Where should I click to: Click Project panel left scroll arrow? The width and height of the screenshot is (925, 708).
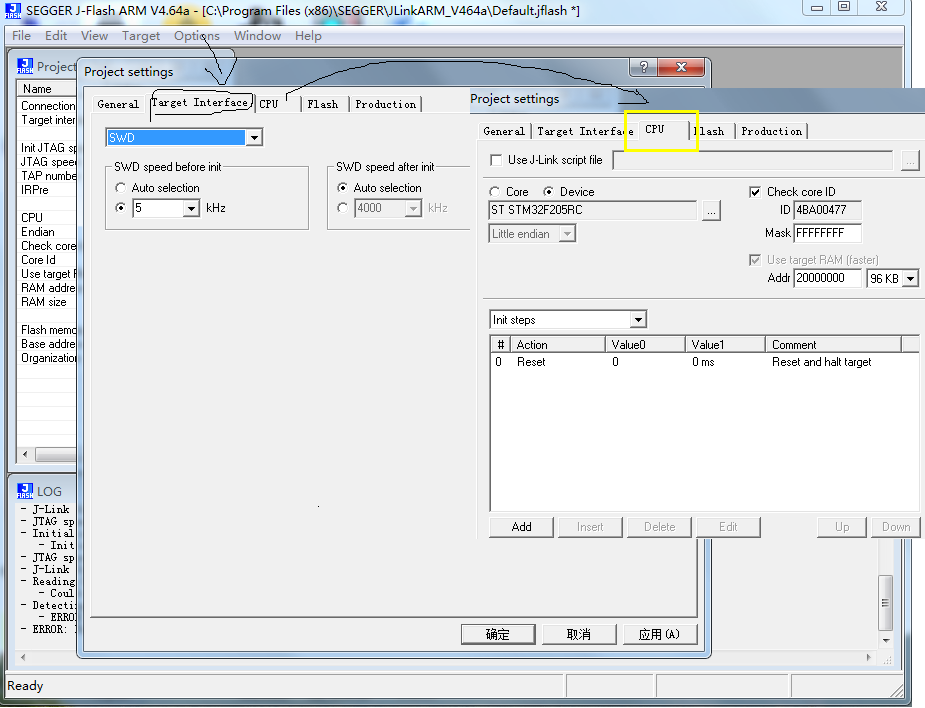25,454
